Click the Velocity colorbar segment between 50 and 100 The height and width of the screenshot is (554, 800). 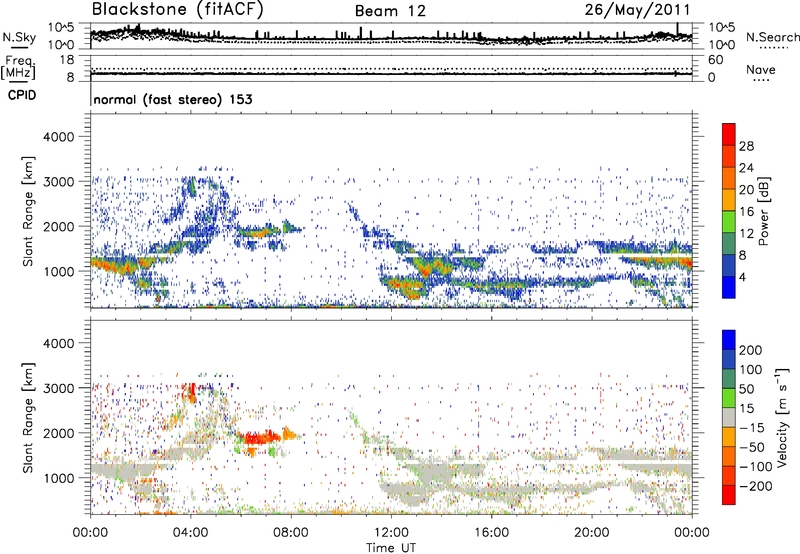pos(729,379)
